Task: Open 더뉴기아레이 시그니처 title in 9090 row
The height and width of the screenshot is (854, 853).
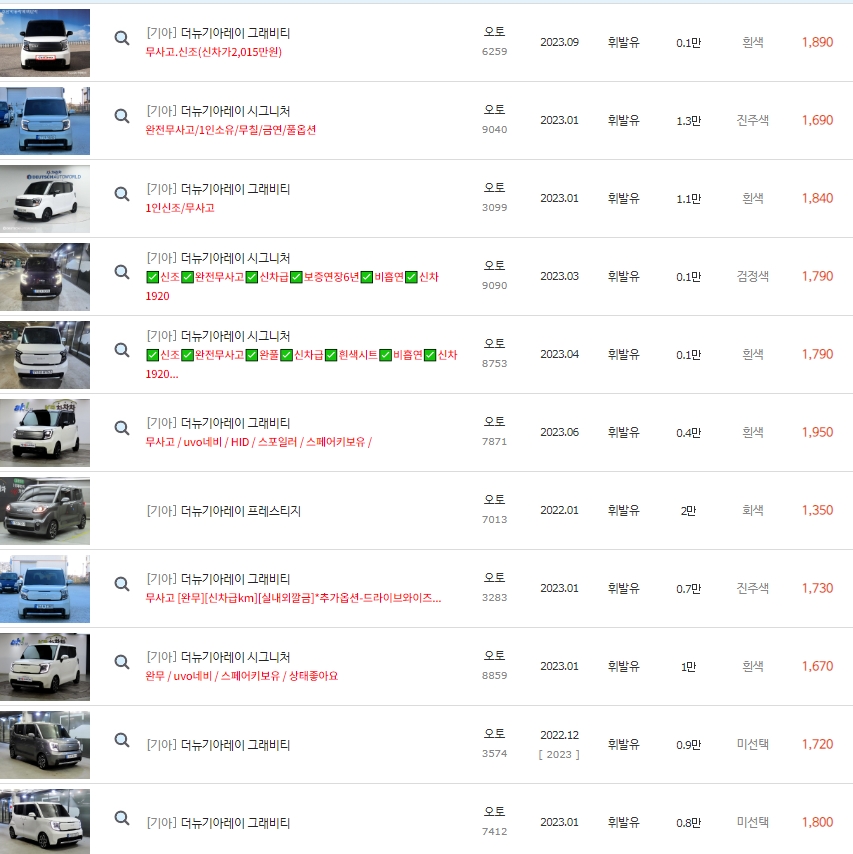Action: (235, 258)
